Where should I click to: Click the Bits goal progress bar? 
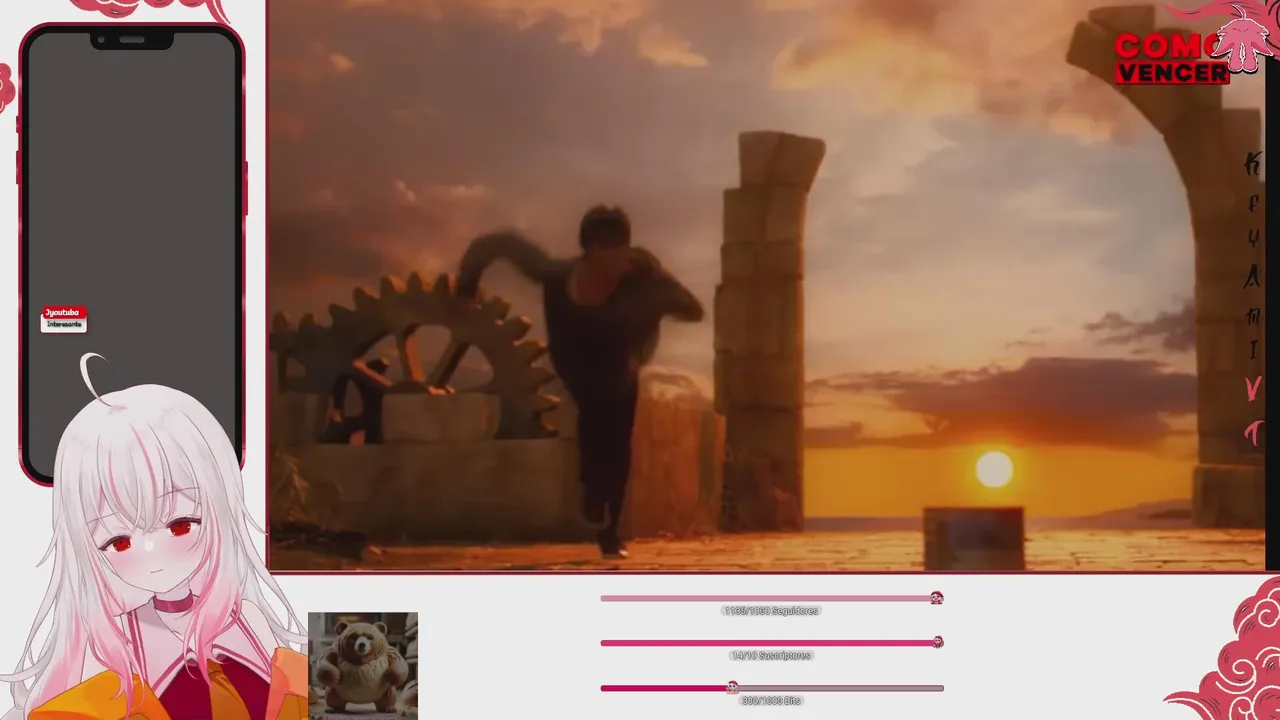coord(771,688)
